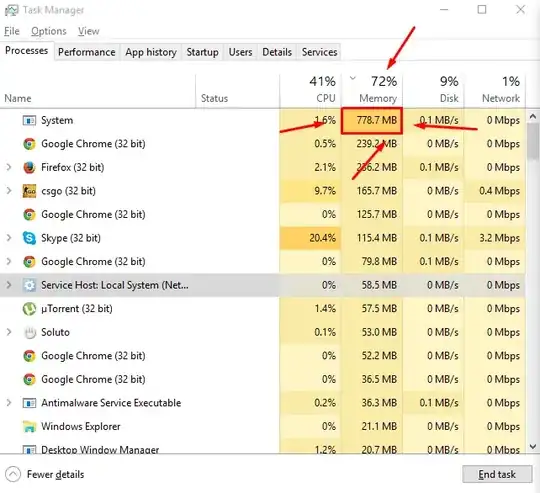The height and width of the screenshot is (493, 540).
Task: Expand the Firefox (32 bit) process group
Action: click(x=9, y=167)
